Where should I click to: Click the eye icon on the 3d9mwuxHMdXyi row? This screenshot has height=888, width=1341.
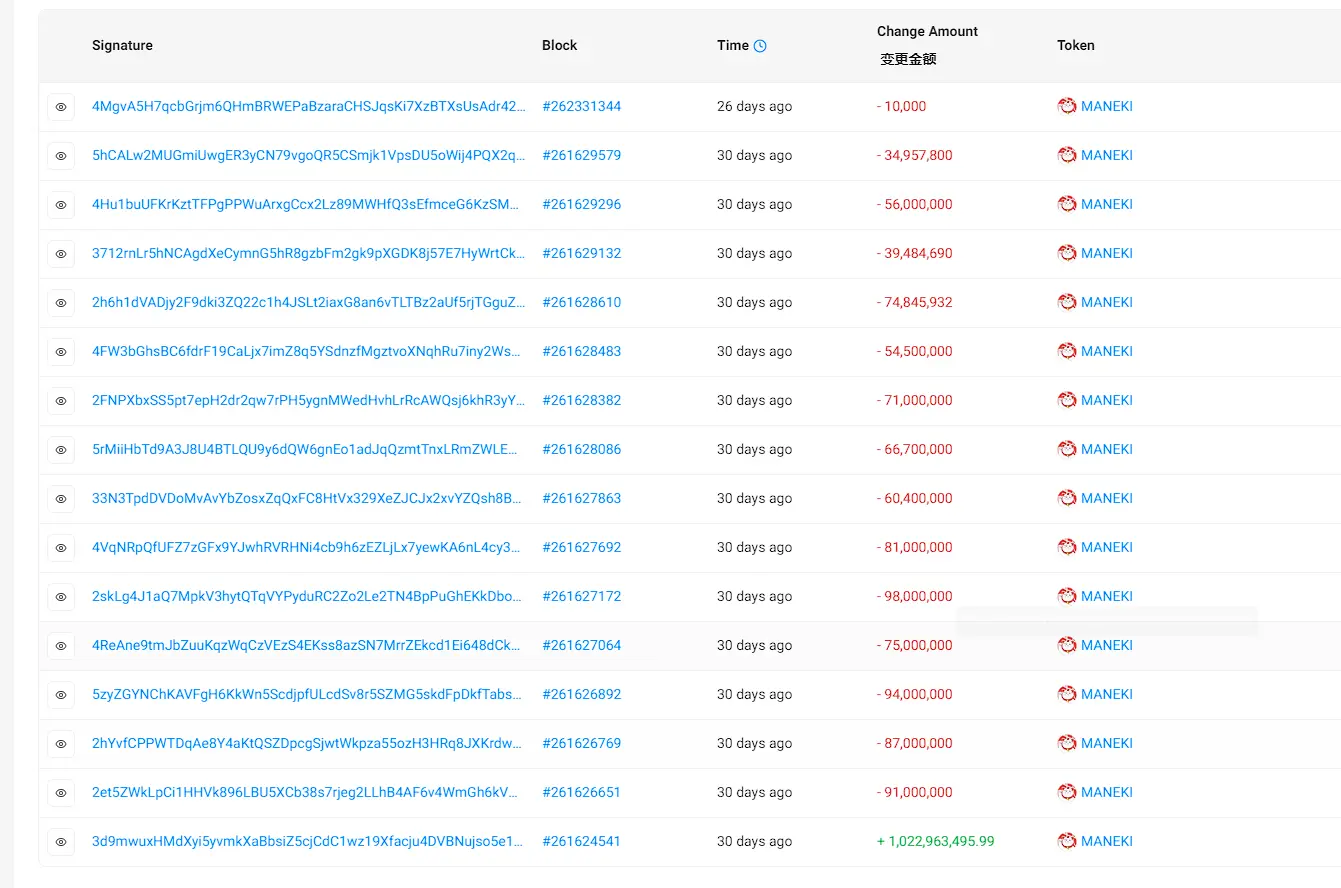(61, 841)
